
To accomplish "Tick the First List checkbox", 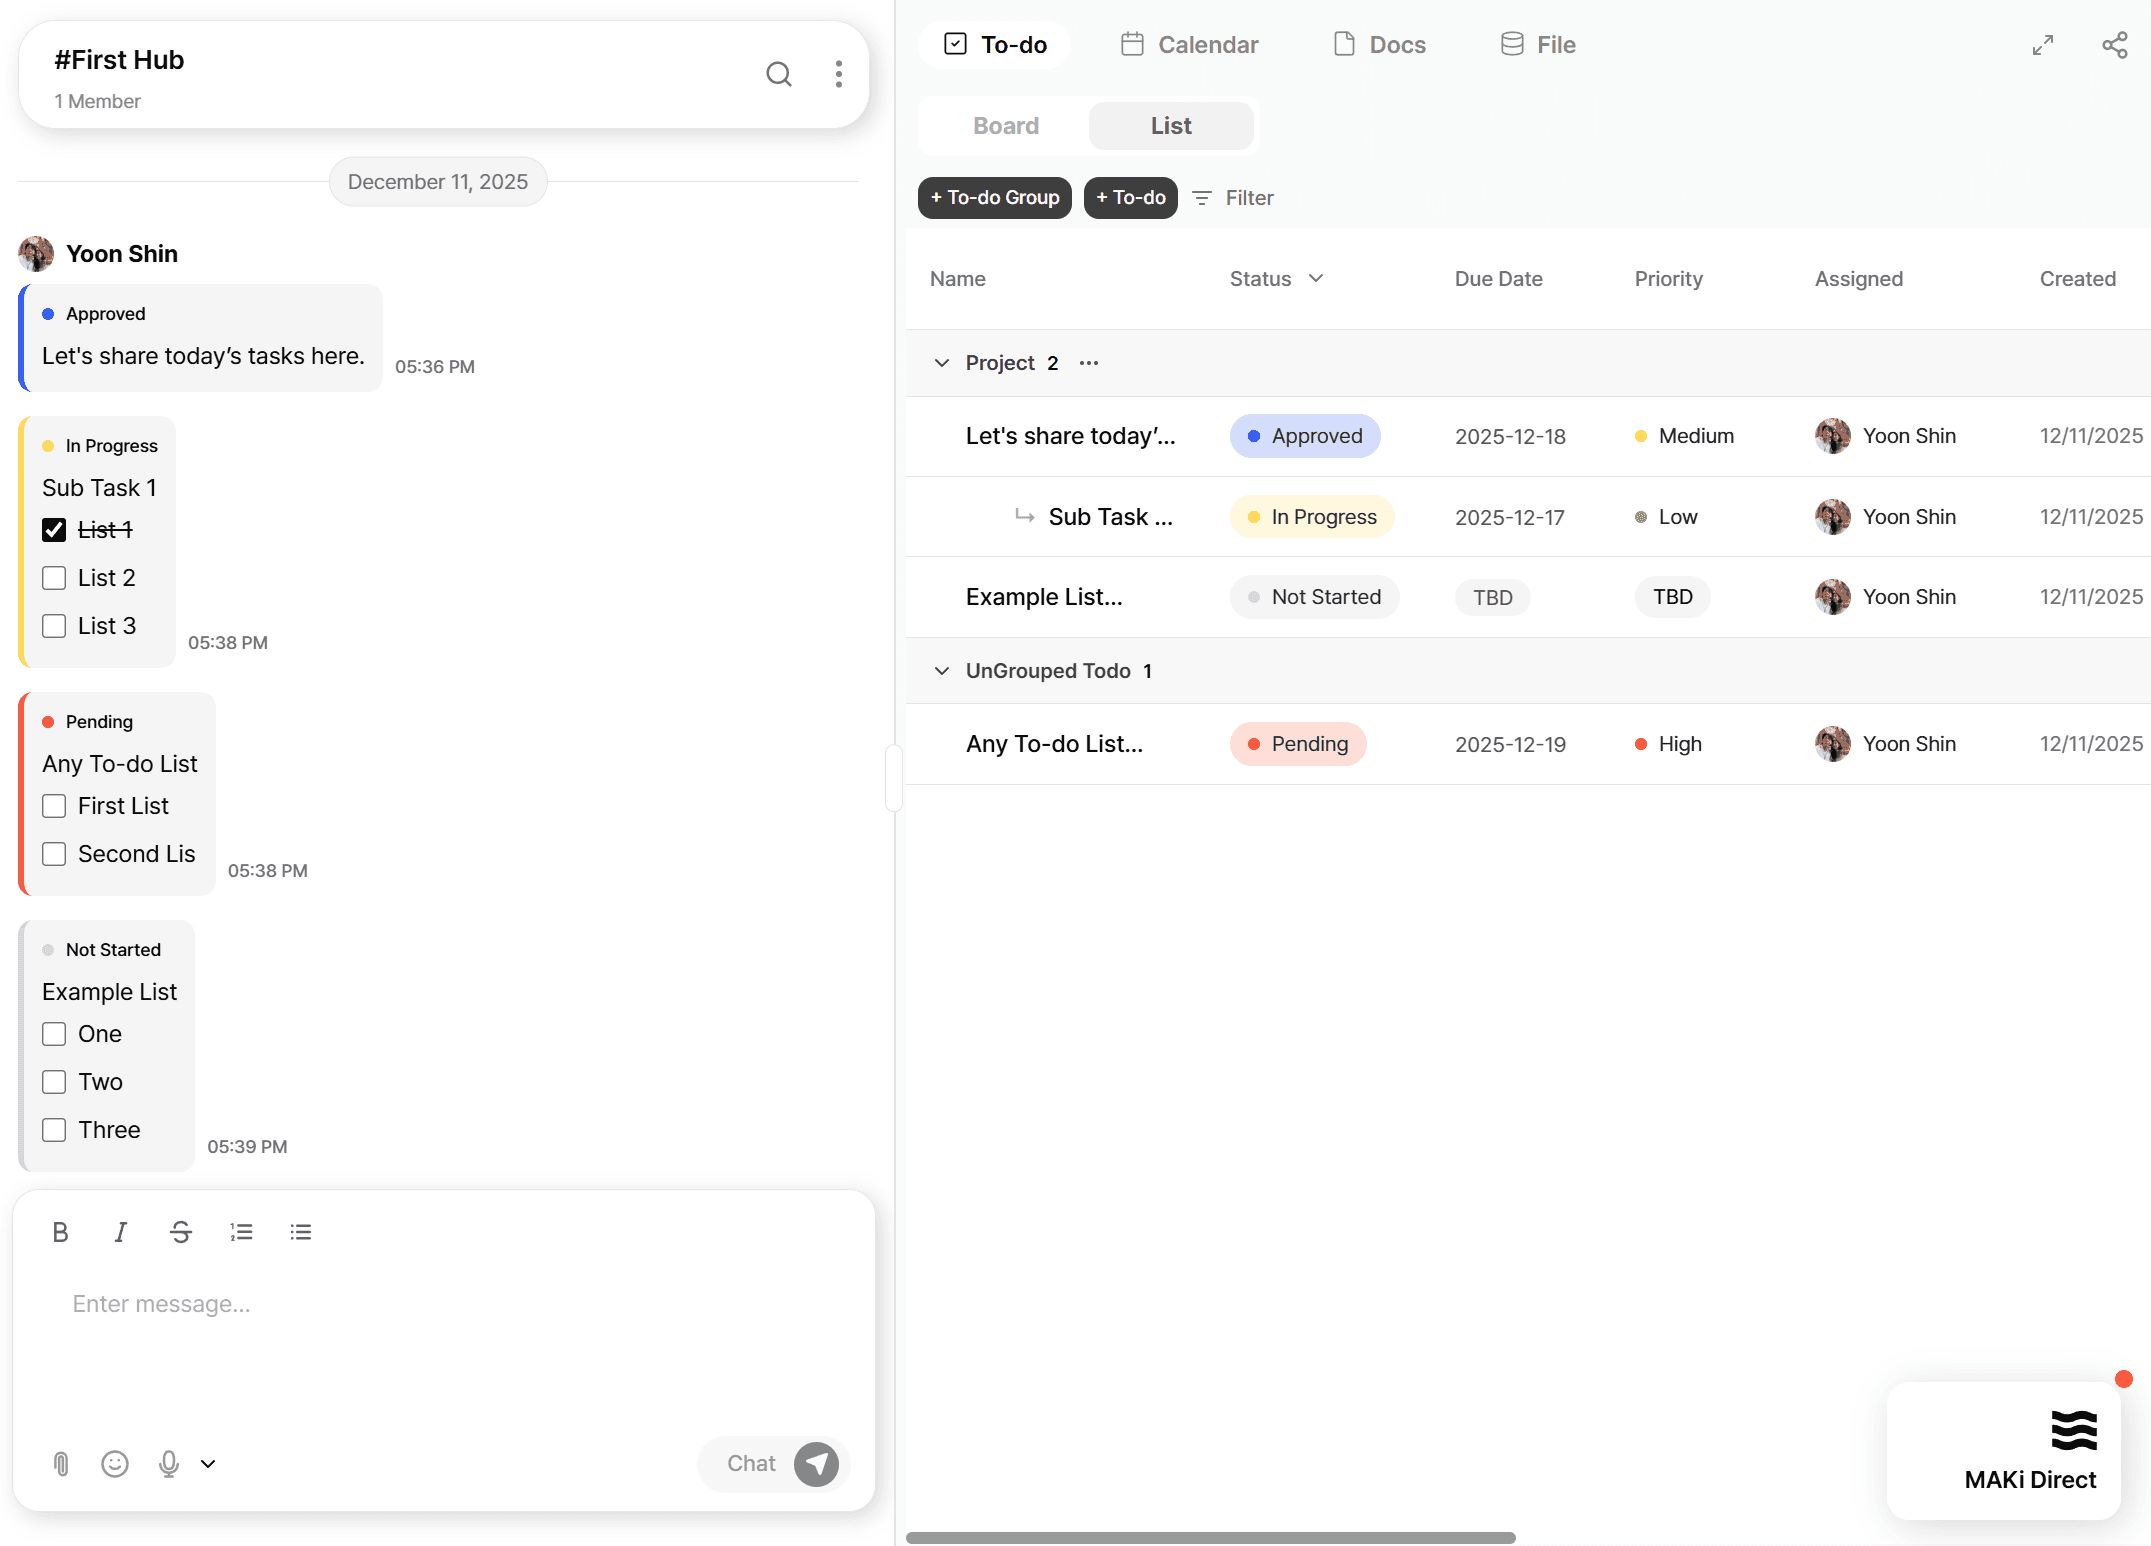I will [x=54, y=806].
